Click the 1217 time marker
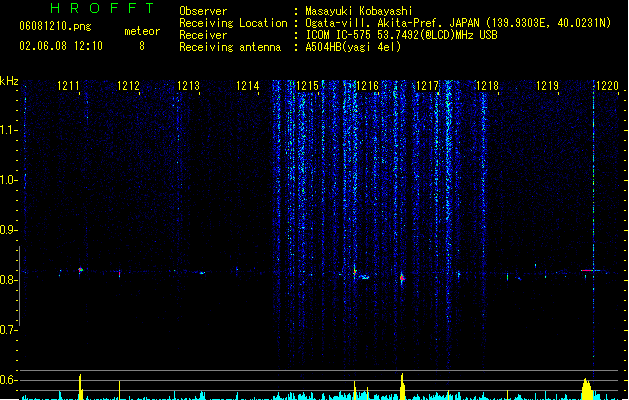This screenshot has width=629, height=400. (427, 86)
